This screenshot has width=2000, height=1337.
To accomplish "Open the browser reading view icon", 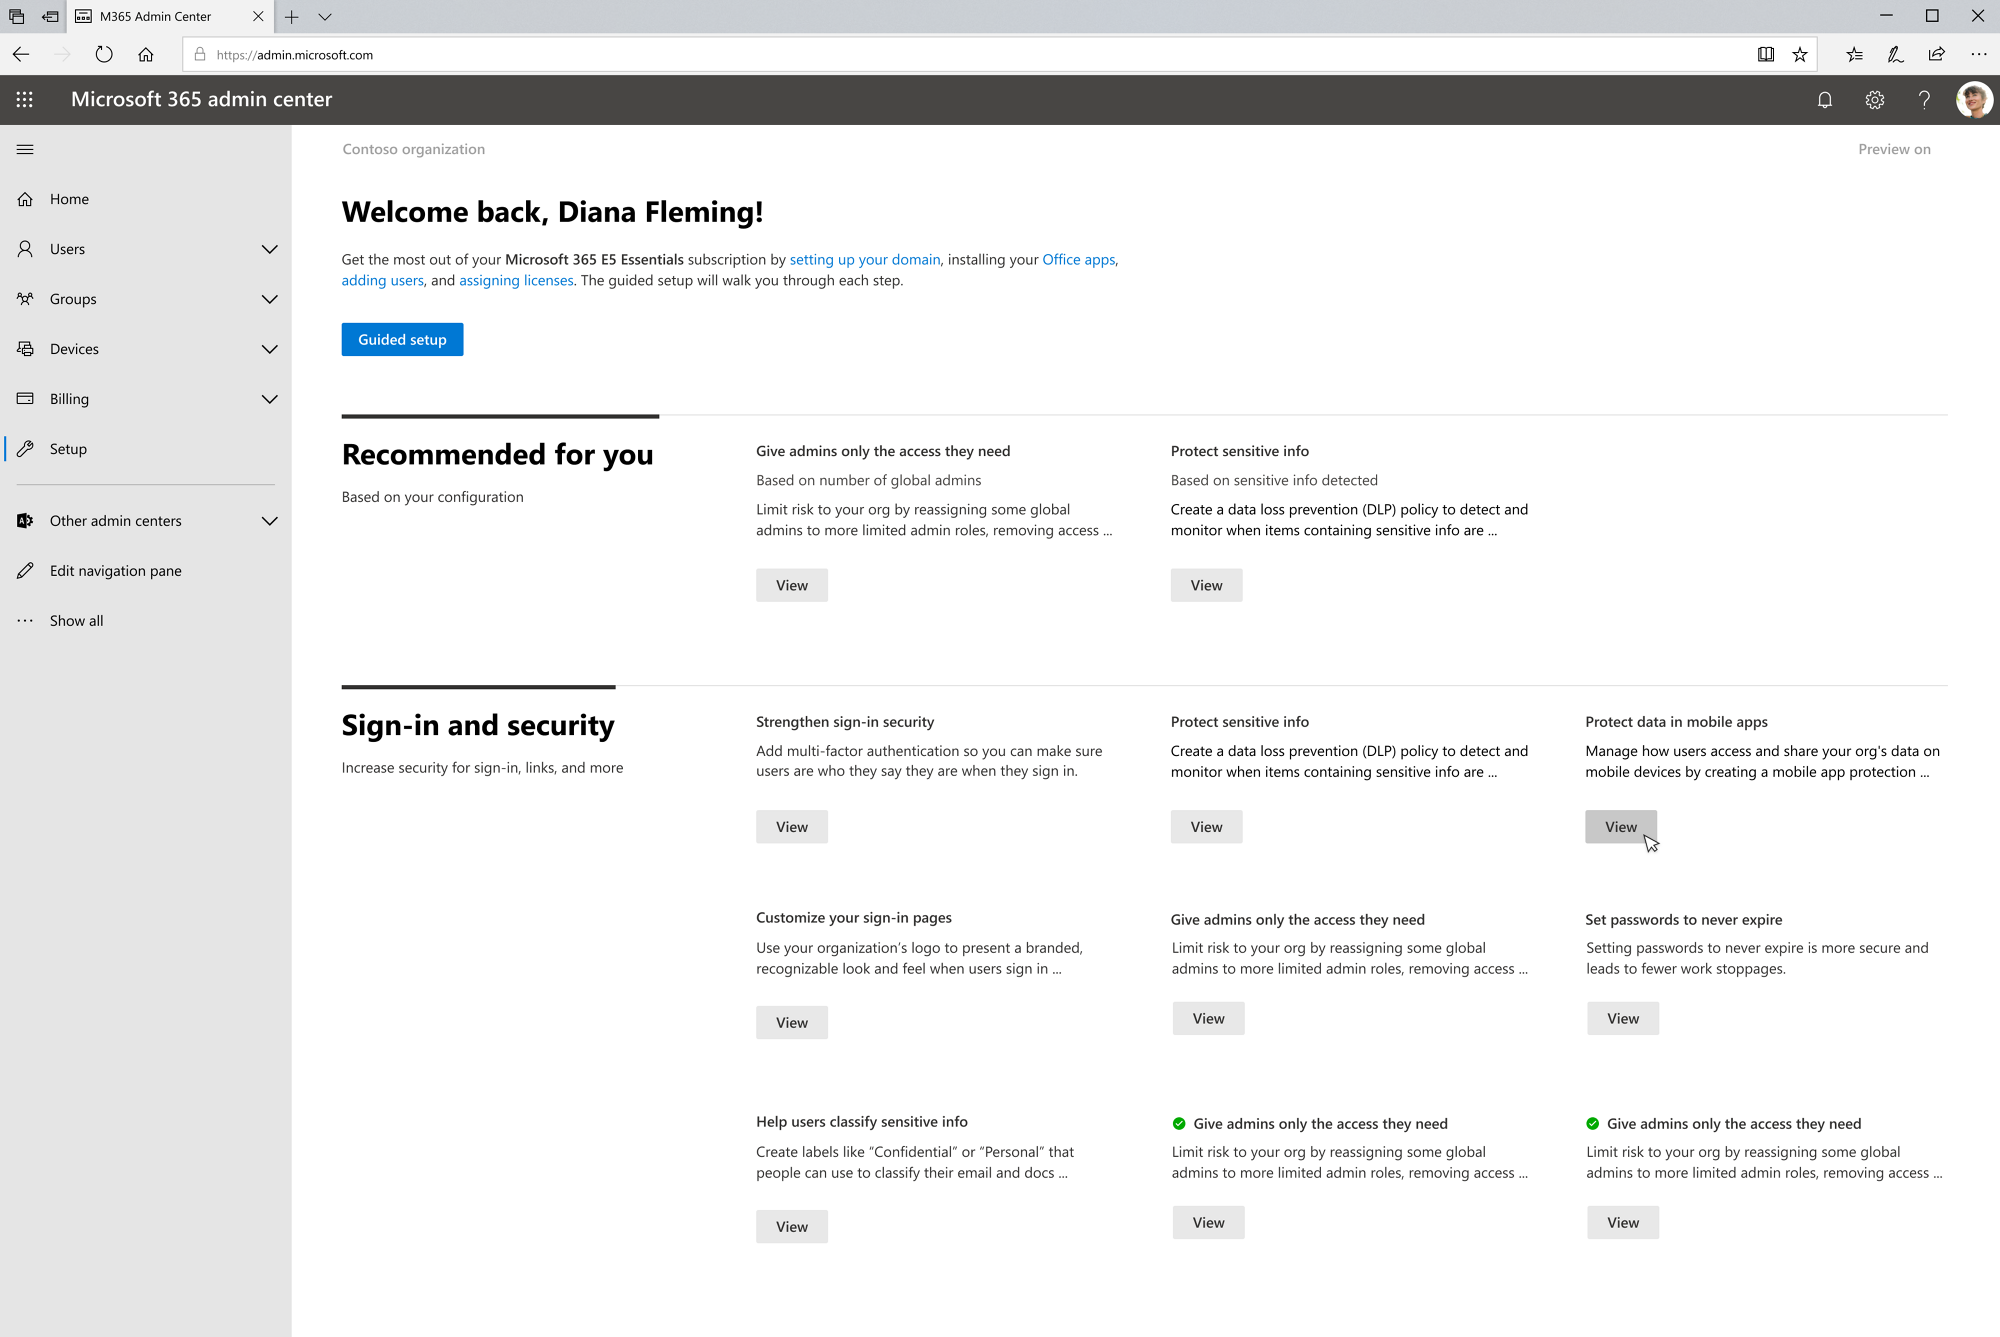I will (x=1766, y=55).
